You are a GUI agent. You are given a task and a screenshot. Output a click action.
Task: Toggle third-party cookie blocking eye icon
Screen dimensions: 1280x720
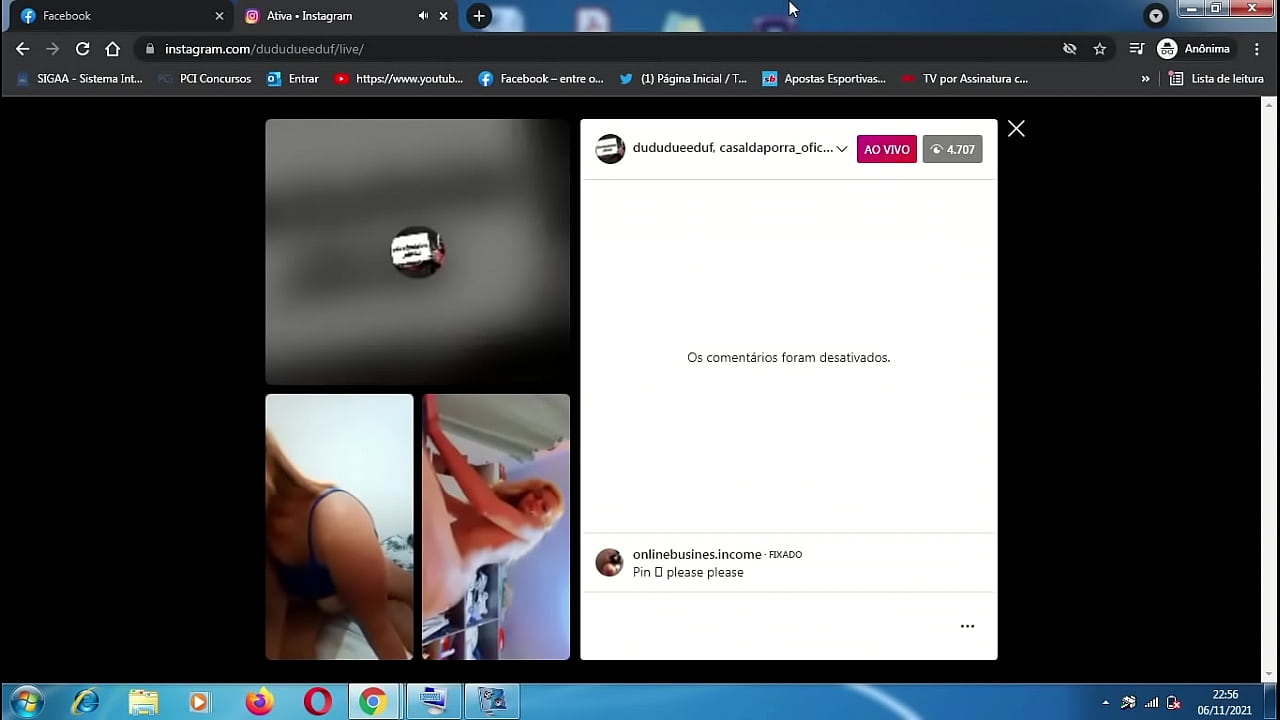coord(1070,49)
